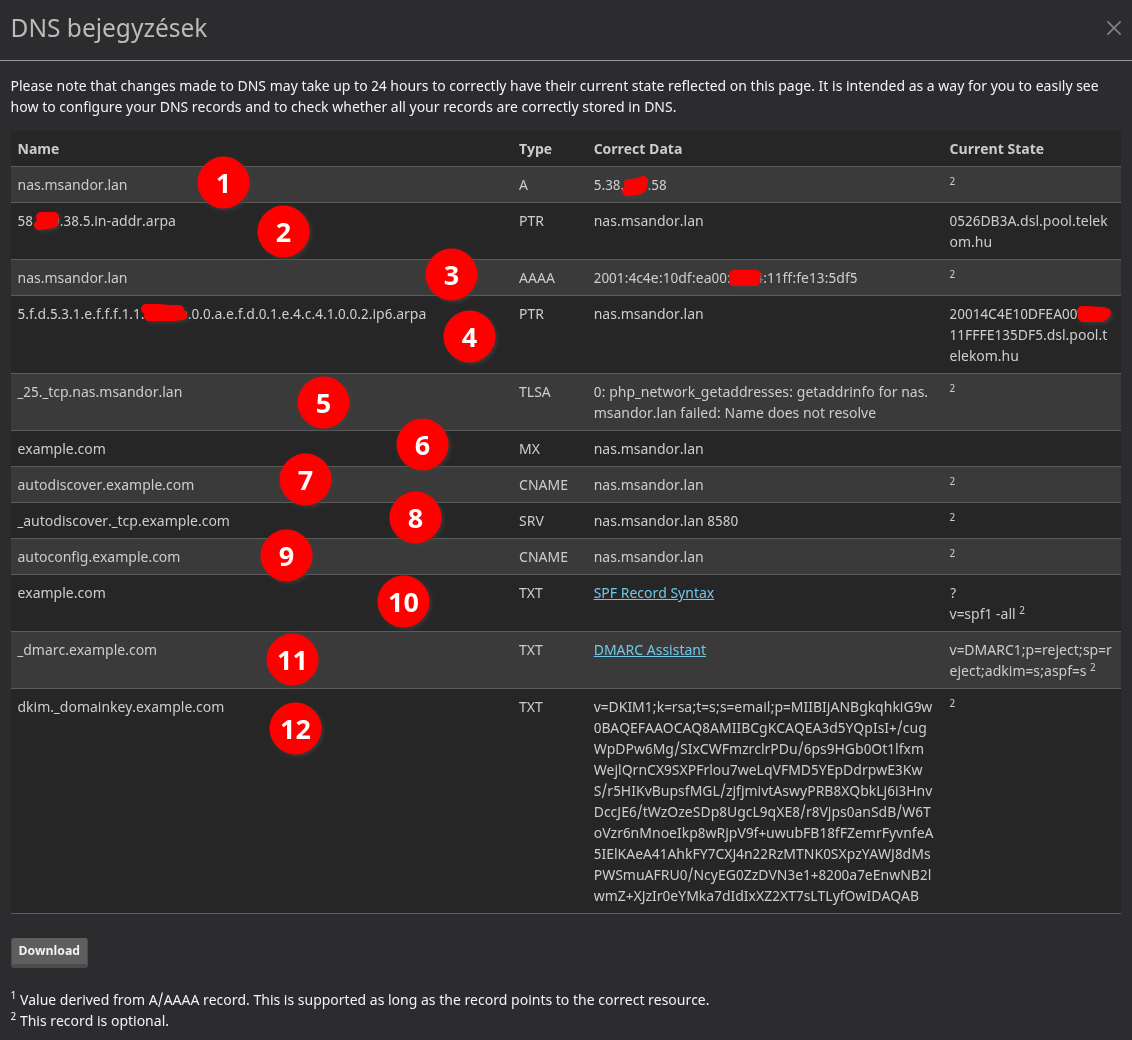
Task: Click the Current State column header
Action: pyautogui.click(x=996, y=149)
